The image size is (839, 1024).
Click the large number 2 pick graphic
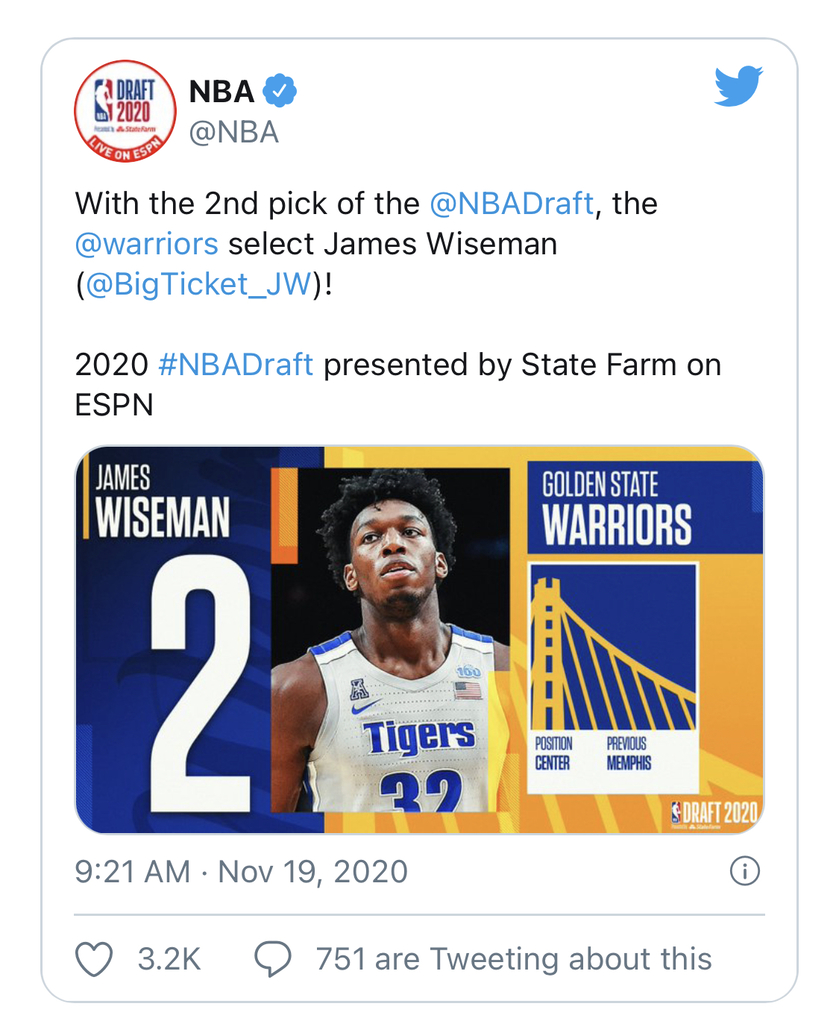(200, 683)
